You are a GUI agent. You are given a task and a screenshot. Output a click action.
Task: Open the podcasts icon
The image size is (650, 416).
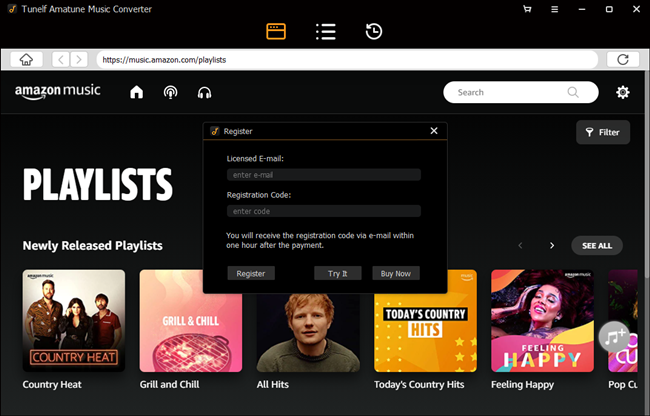tap(170, 92)
